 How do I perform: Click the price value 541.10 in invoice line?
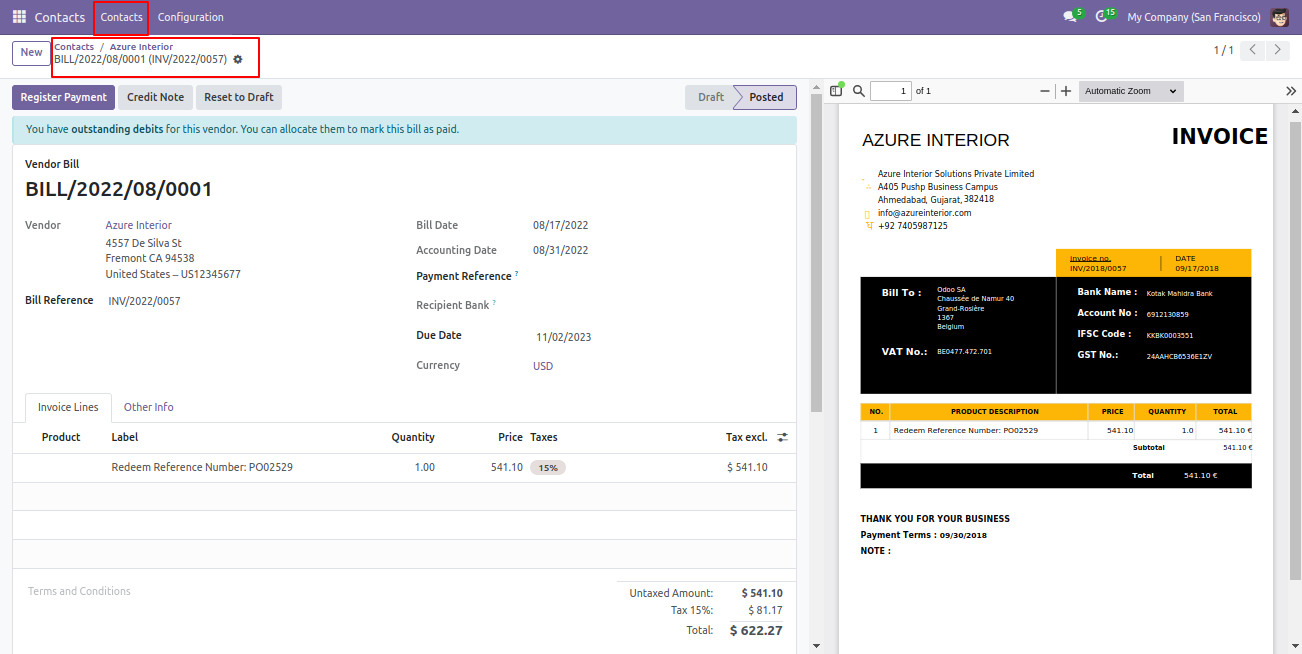point(506,467)
